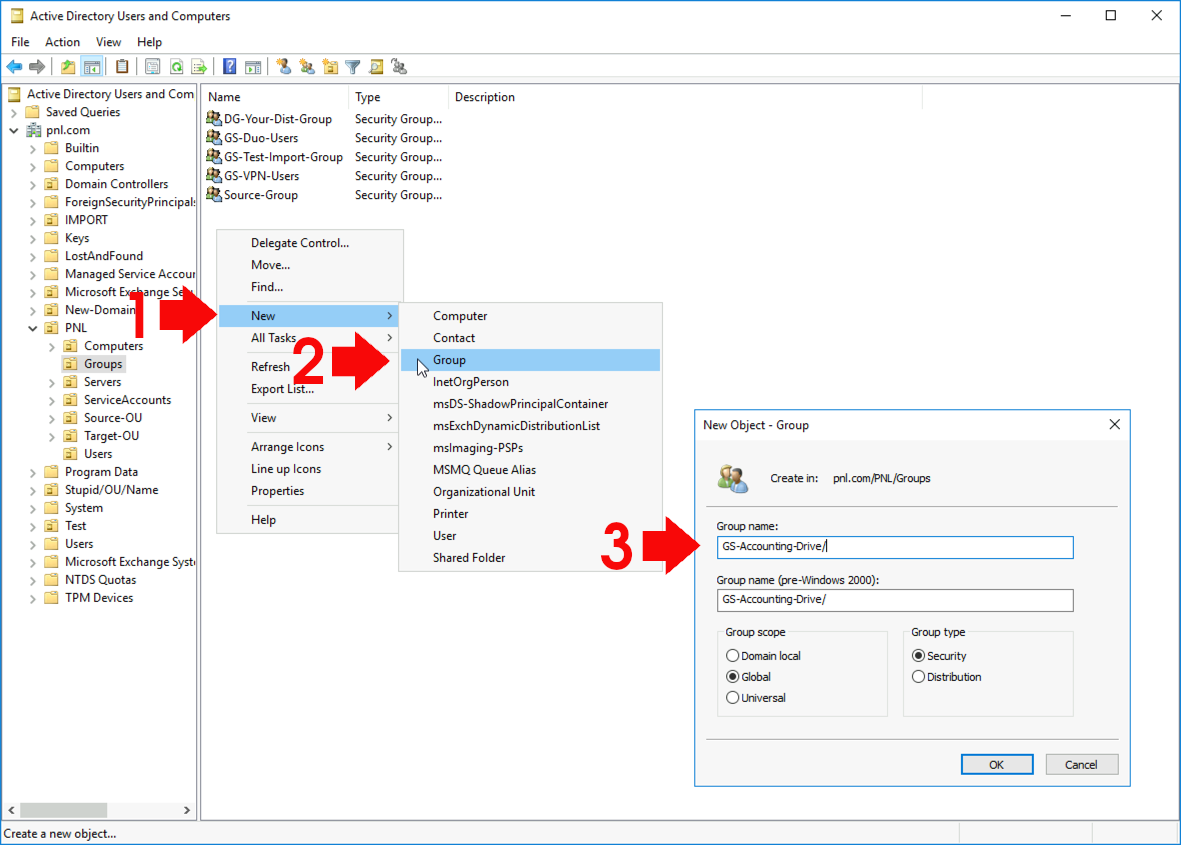Collapse the pnl.com tree node
Image resolution: width=1181 pixels, height=845 pixels.
coord(14,129)
